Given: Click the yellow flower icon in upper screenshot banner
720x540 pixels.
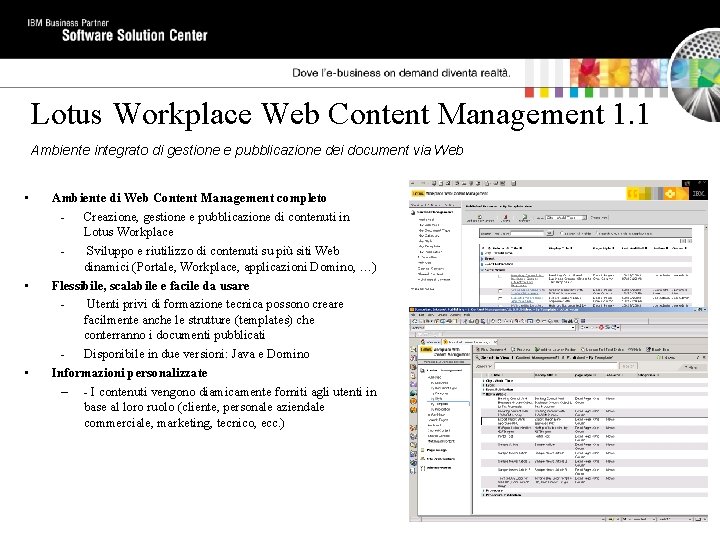Looking at the screenshot, I should coord(670,194).
